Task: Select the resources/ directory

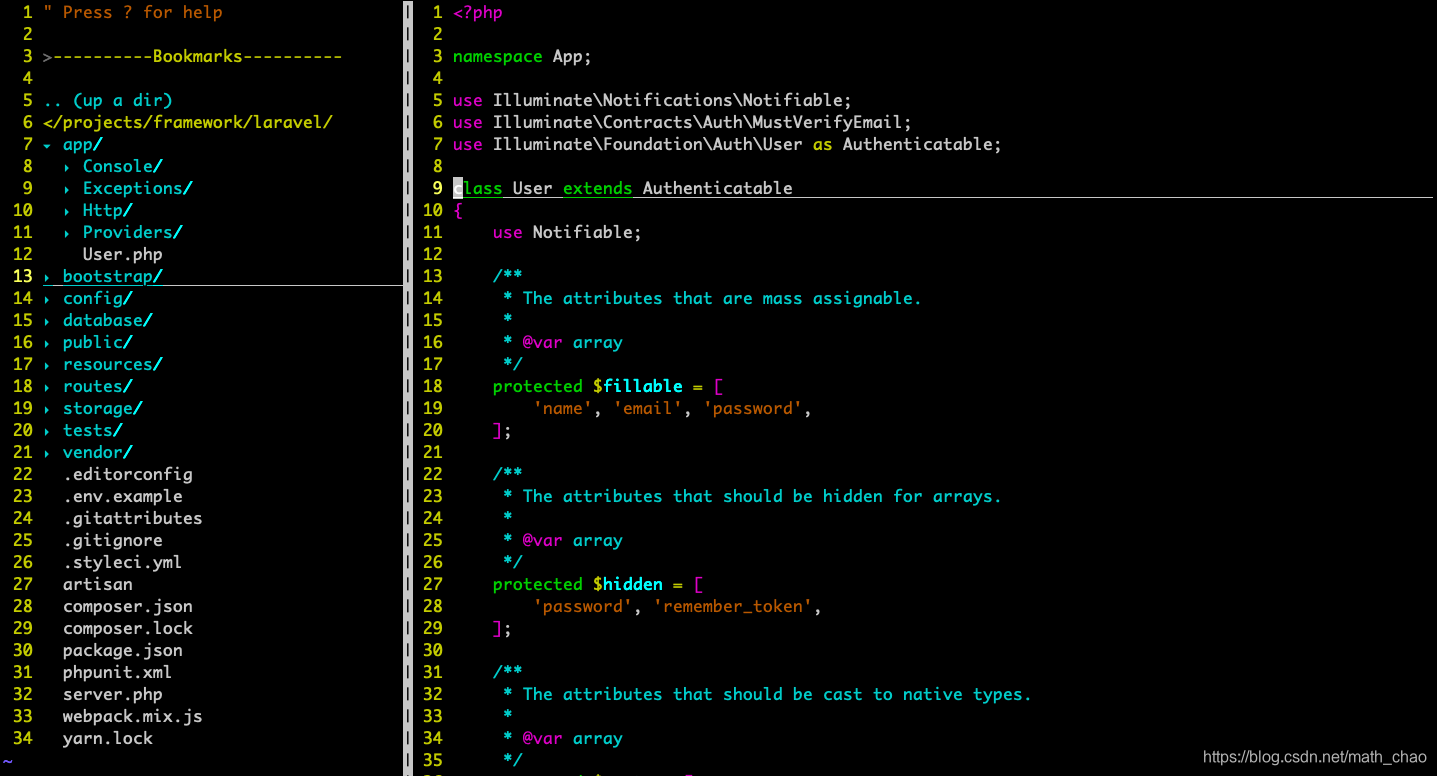Action: point(113,365)
